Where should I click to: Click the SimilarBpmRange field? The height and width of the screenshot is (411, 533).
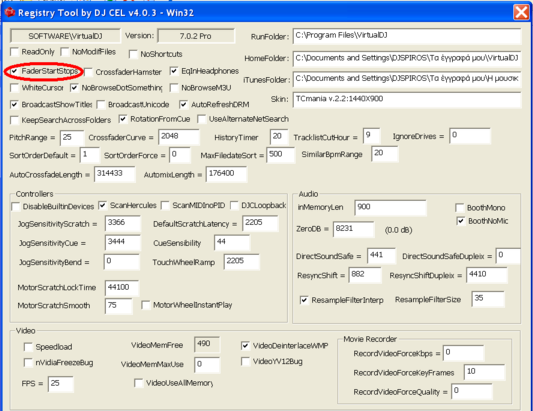[384, 154]
